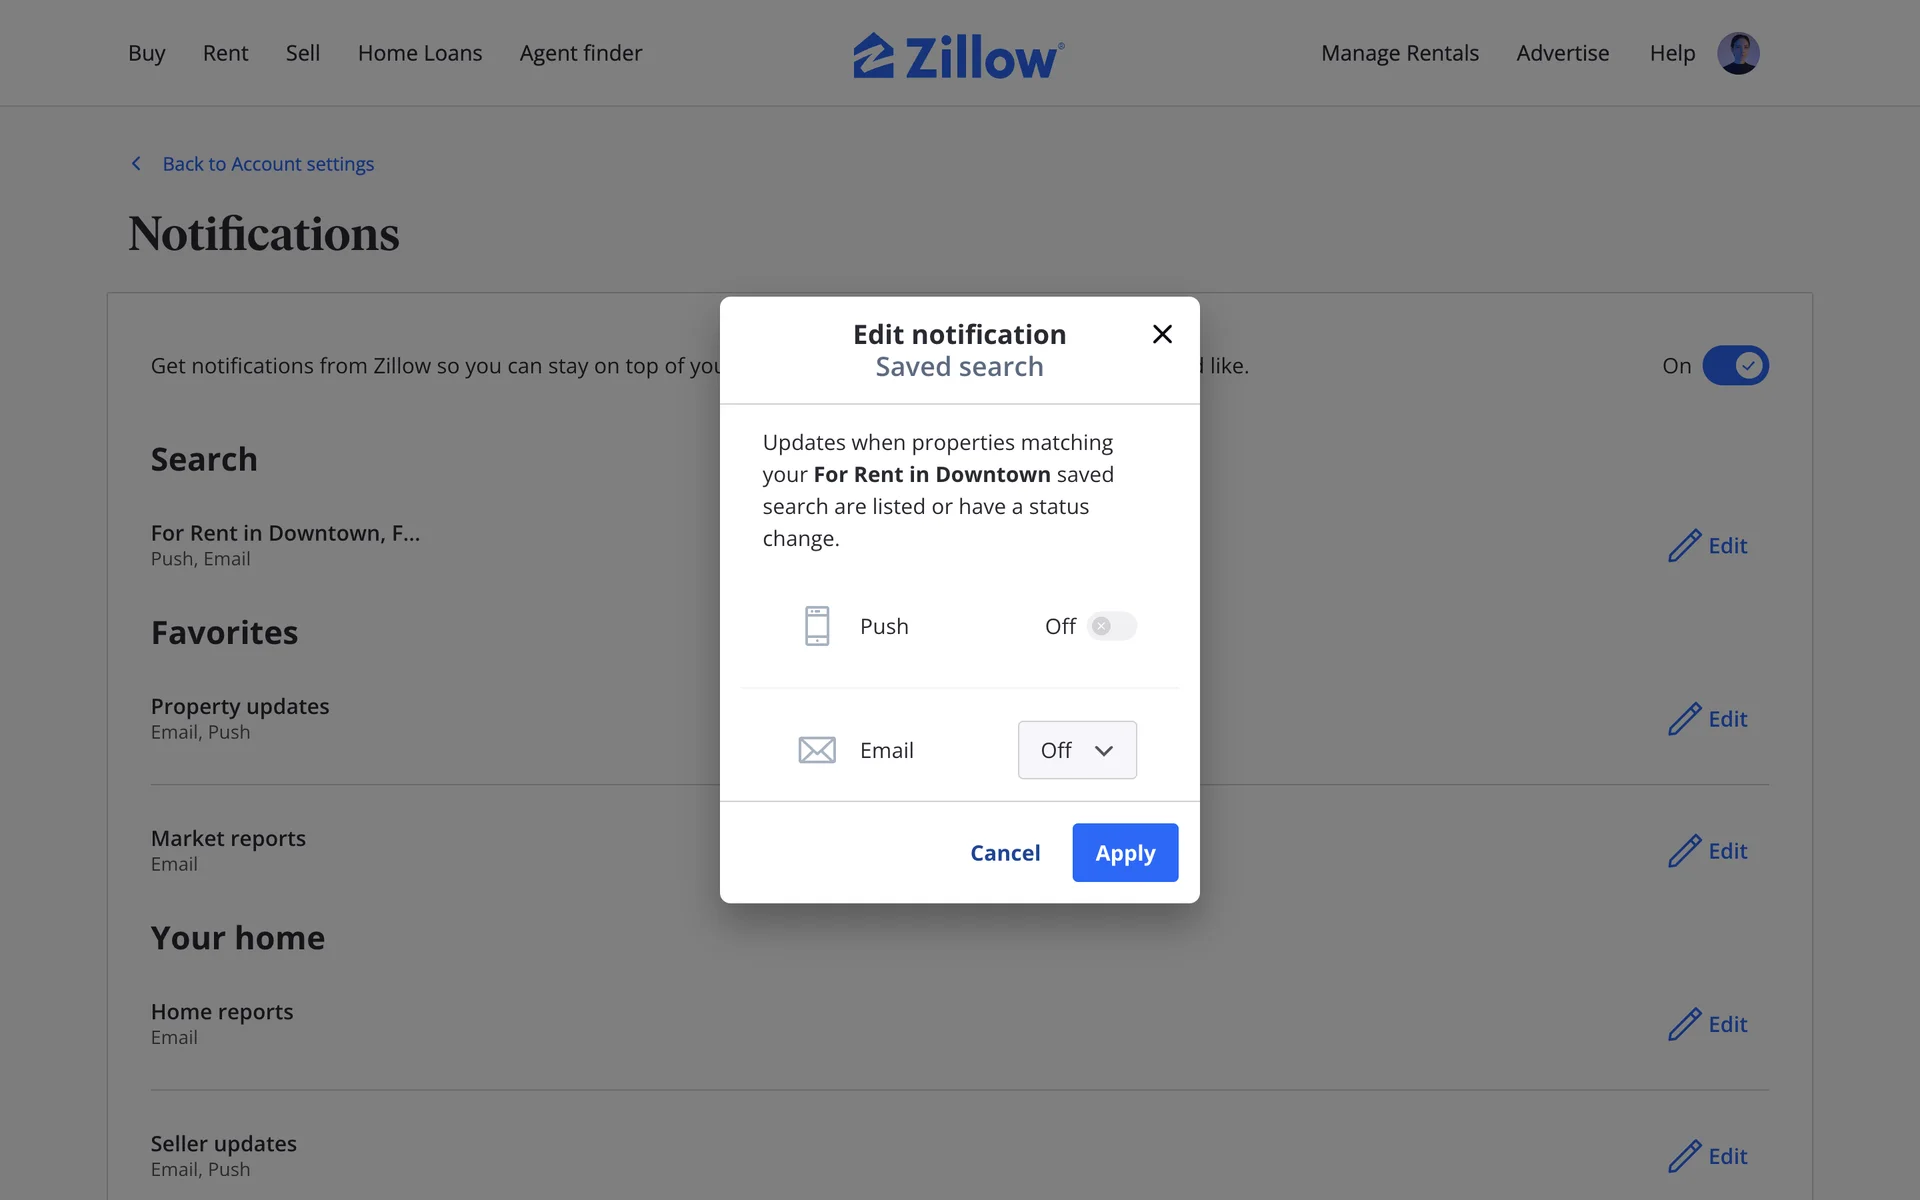Click pencil icon for Seller updates
Viewport: 1920px width, 1200px height.
pyautogui.click(x=1684, y=1156)
